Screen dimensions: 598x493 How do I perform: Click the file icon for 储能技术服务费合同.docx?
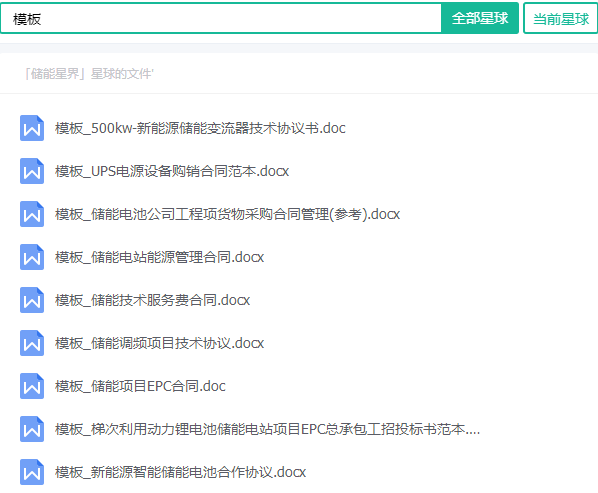click(x=32, y=300)
